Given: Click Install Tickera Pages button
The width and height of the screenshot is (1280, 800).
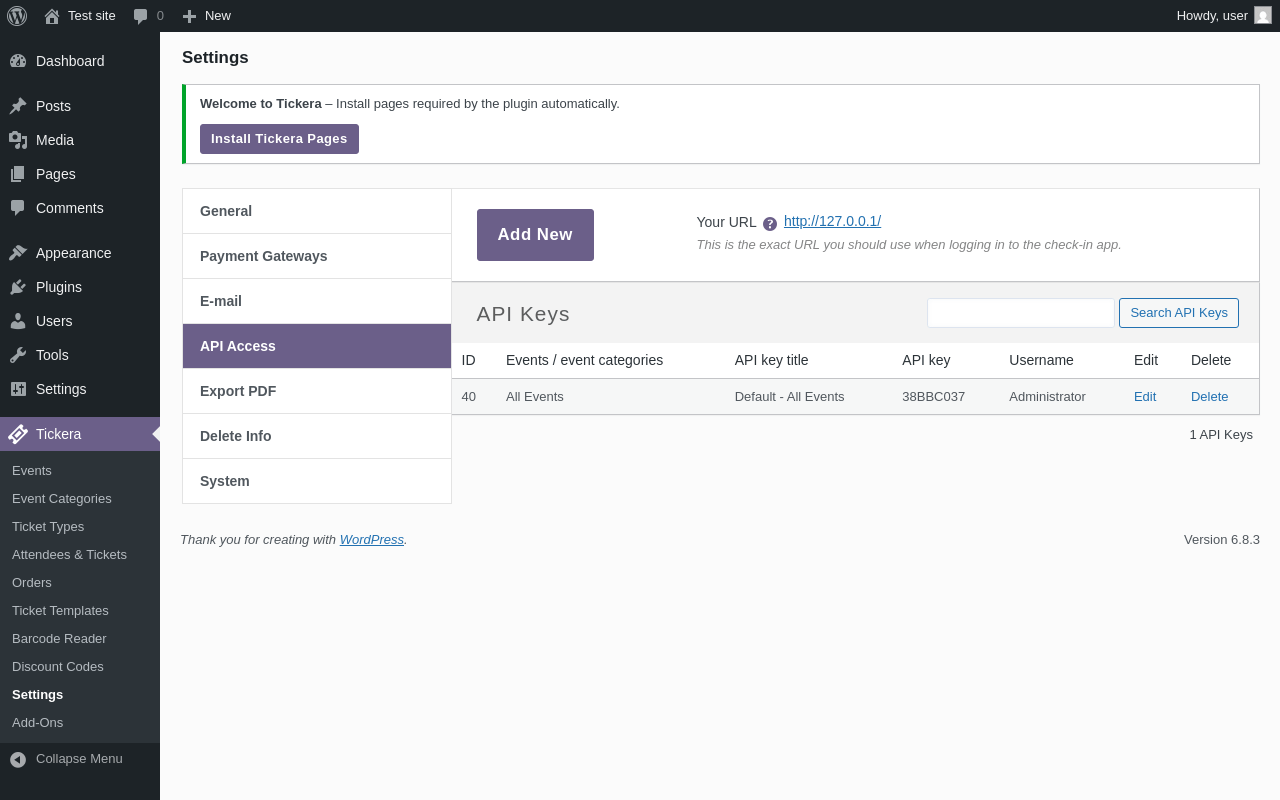Looking at the screenshot, I should [x=279, y=139].
